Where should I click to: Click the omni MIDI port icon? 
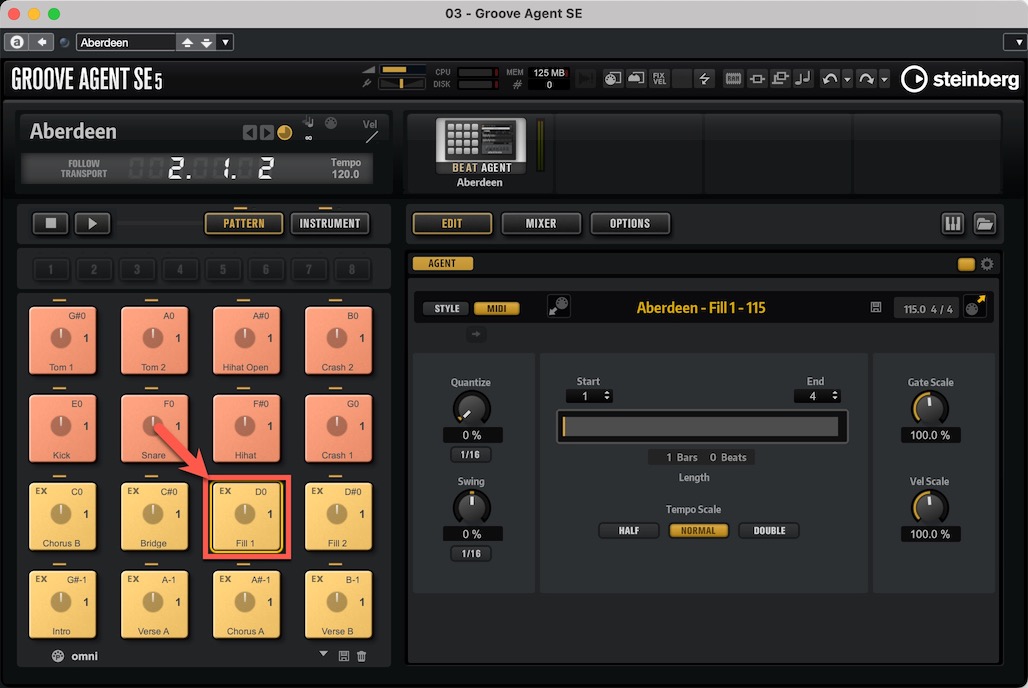58,656
